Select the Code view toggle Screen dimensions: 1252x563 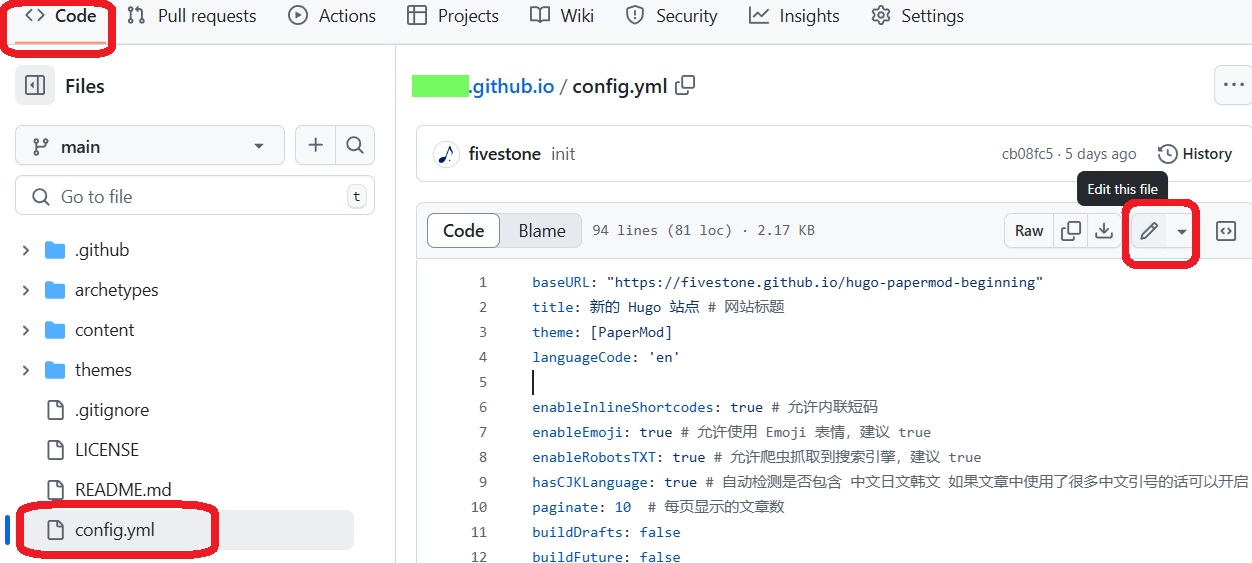[x=464, y=231]
